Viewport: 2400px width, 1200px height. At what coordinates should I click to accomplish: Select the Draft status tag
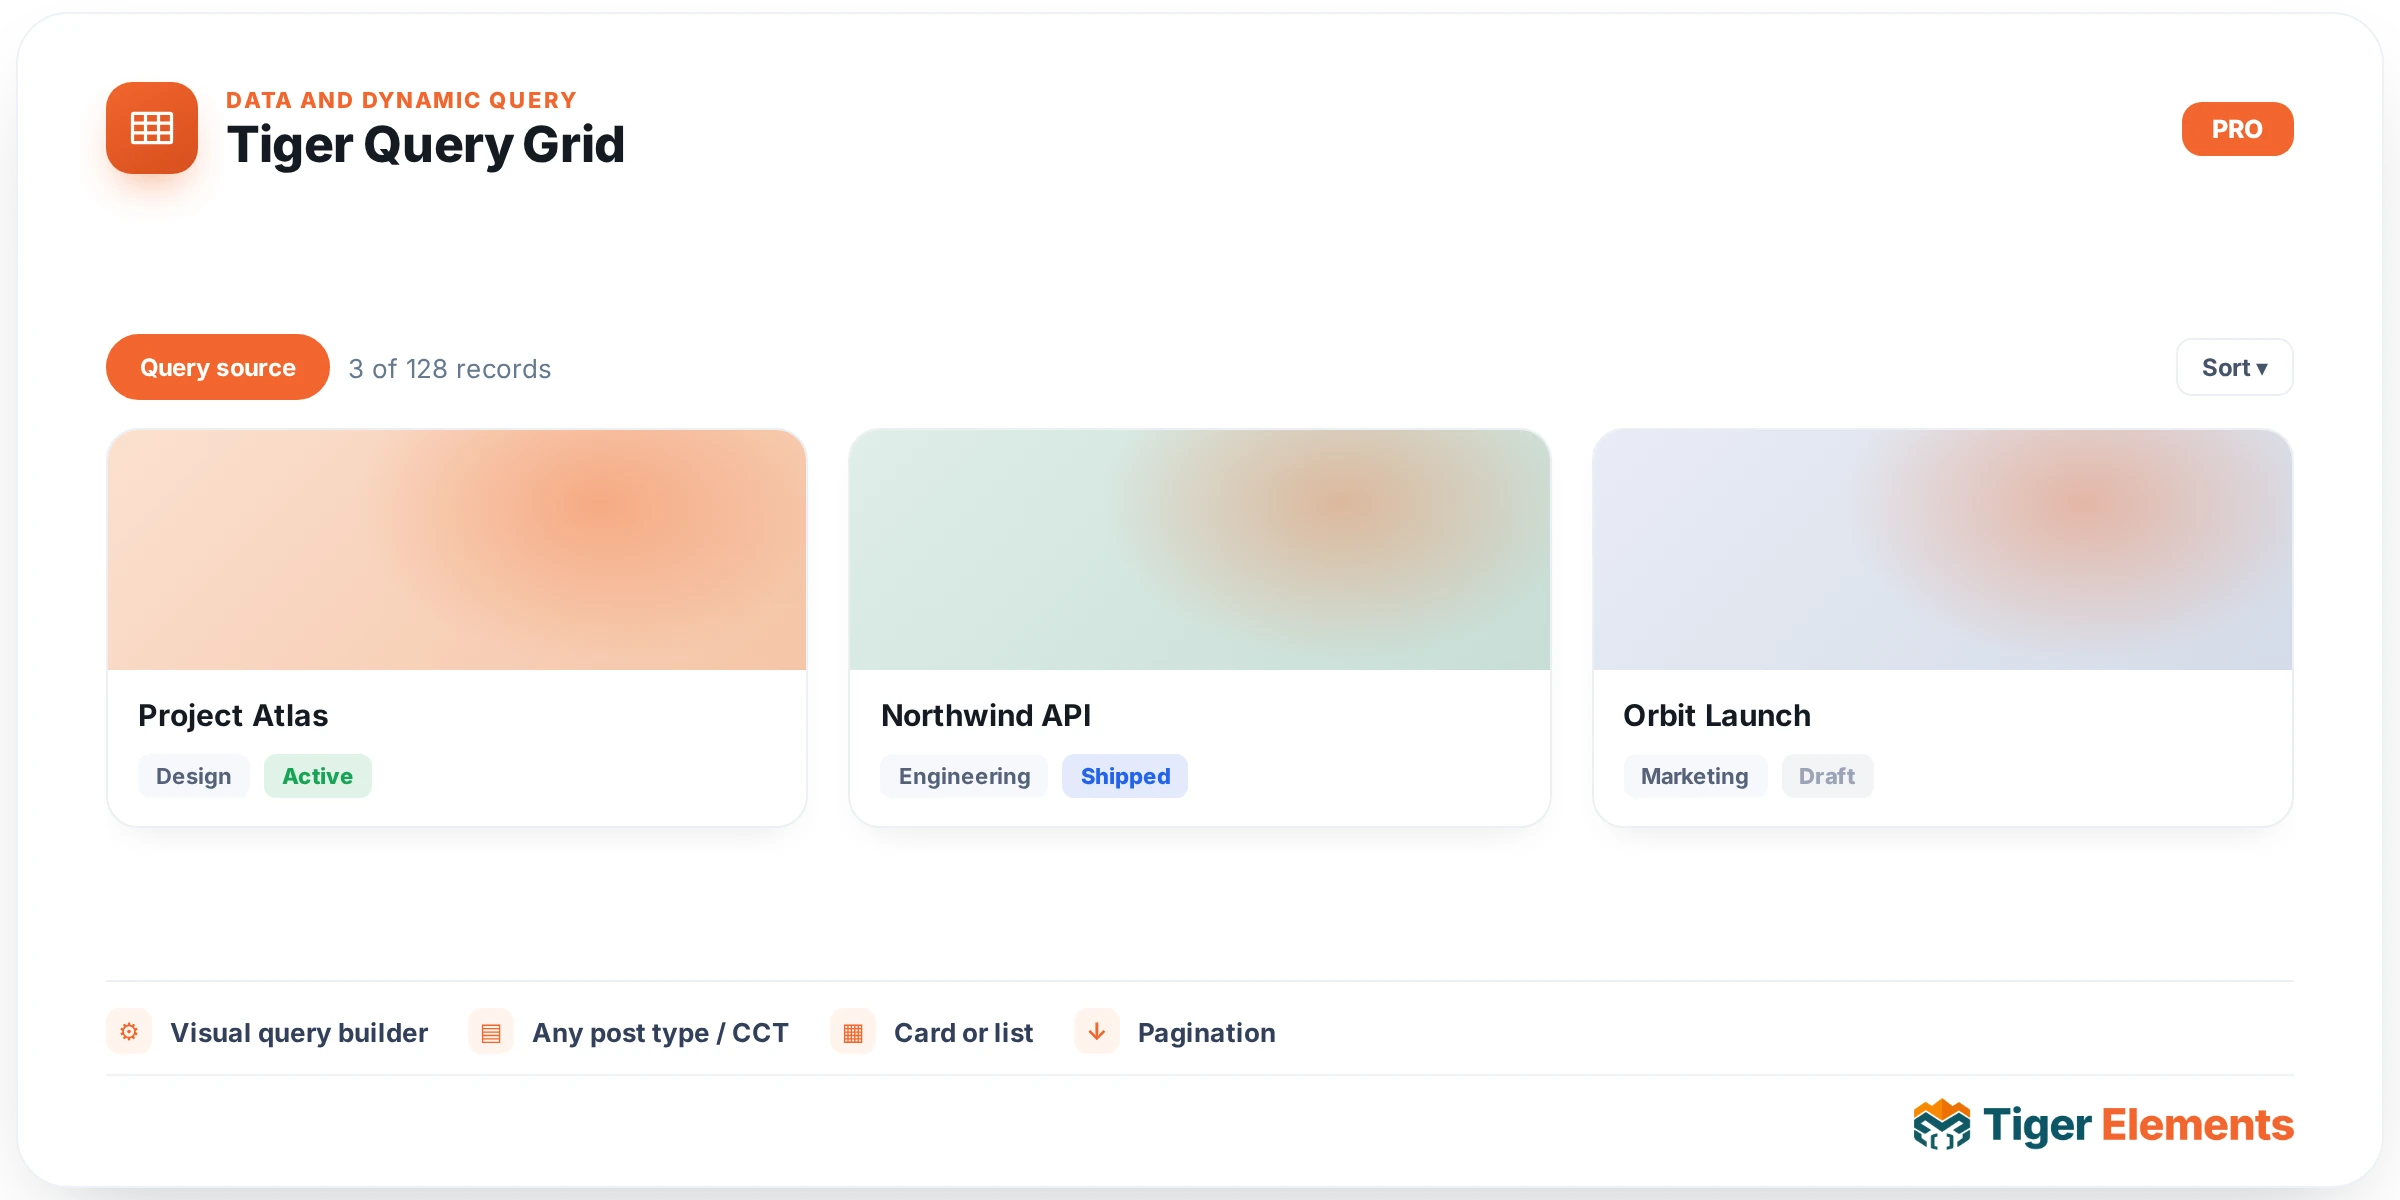pos(1827,776)
